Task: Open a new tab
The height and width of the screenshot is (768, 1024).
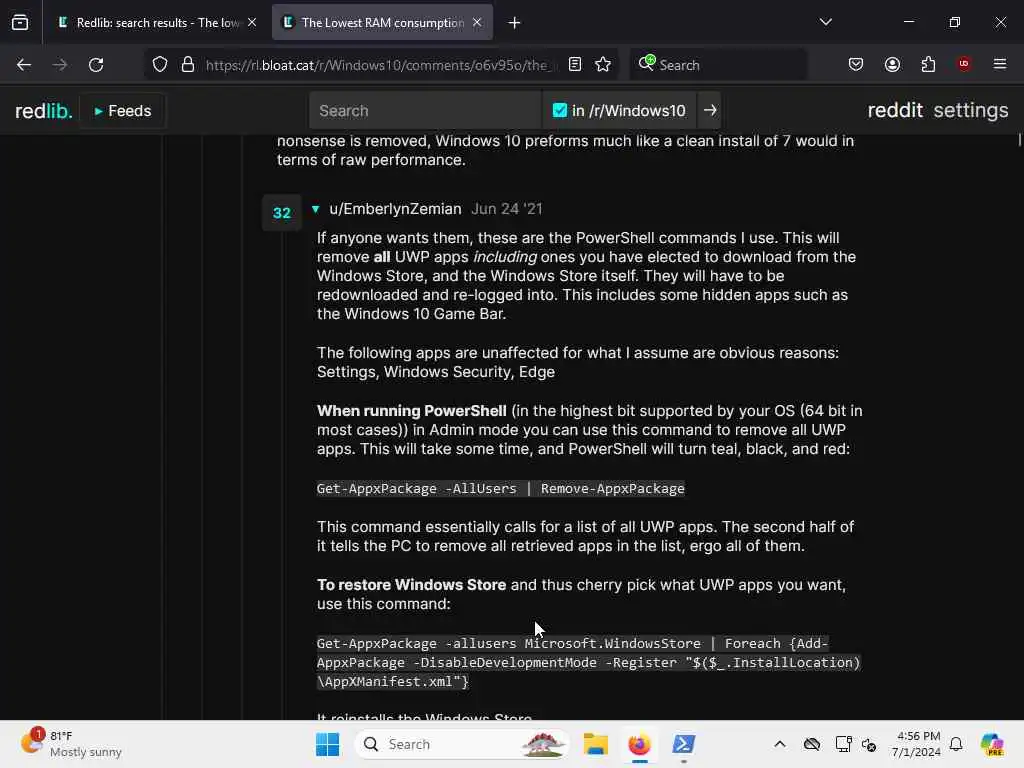Action: 515,23
